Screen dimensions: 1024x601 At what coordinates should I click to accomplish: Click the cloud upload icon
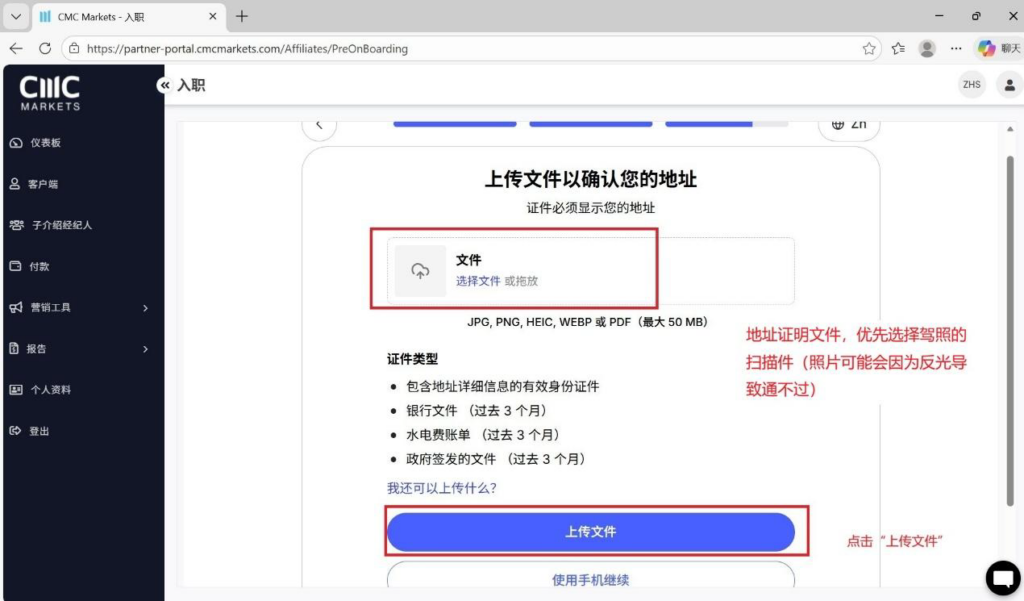(x=420, y=270)
